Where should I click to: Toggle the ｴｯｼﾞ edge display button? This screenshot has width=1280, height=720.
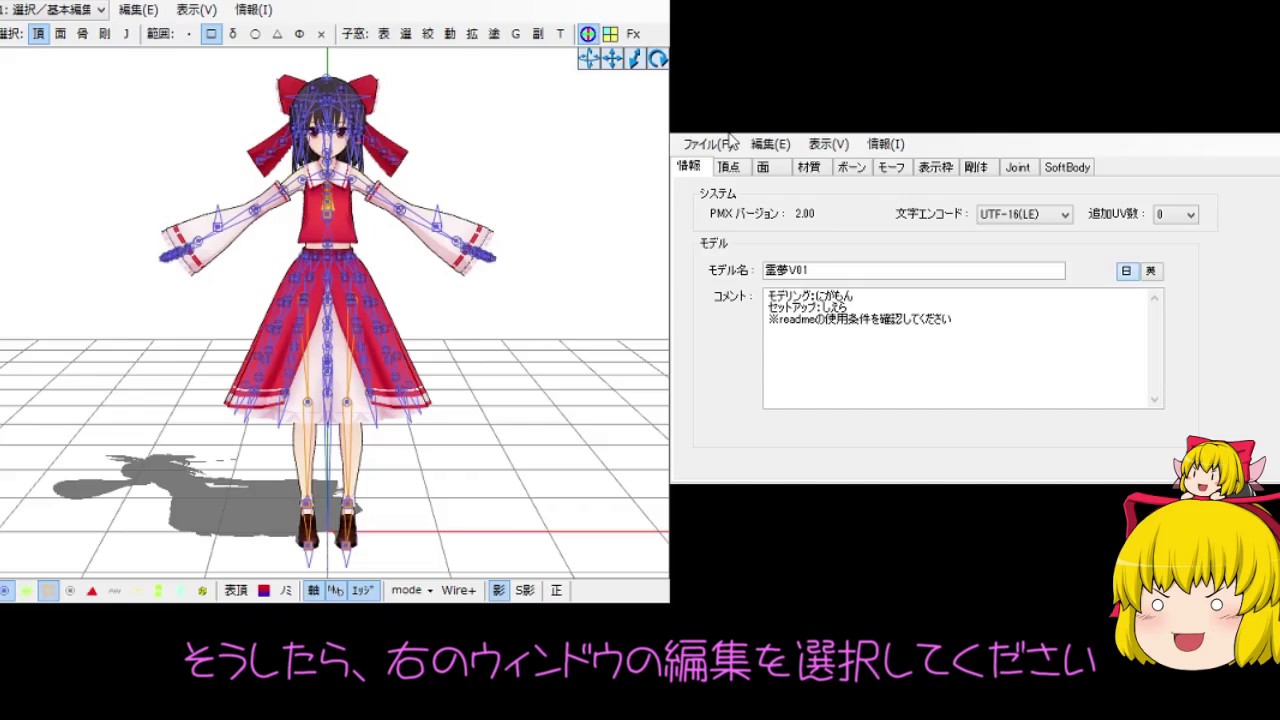(x=362, y=591)
